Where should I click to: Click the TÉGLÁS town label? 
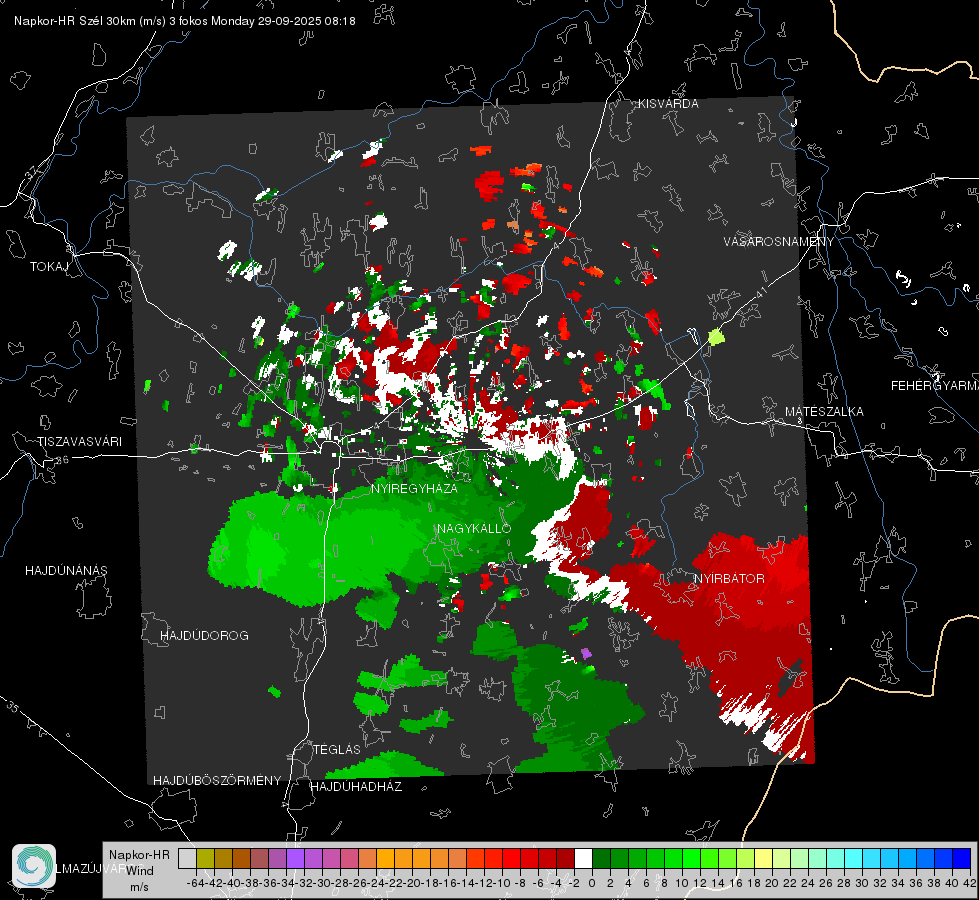(337, 749)
